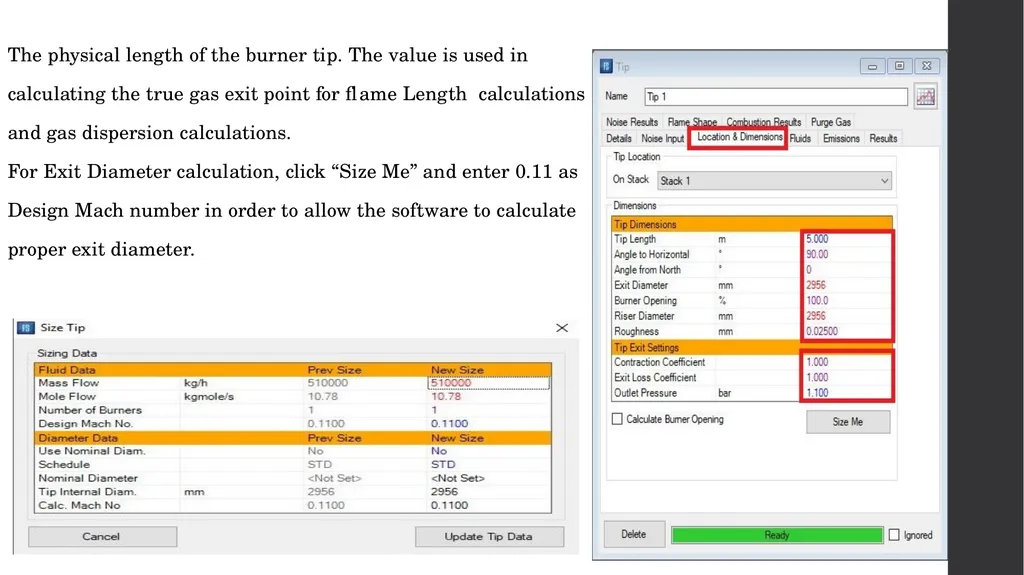
Task: Click the Name input field
Action: point(776,97)
